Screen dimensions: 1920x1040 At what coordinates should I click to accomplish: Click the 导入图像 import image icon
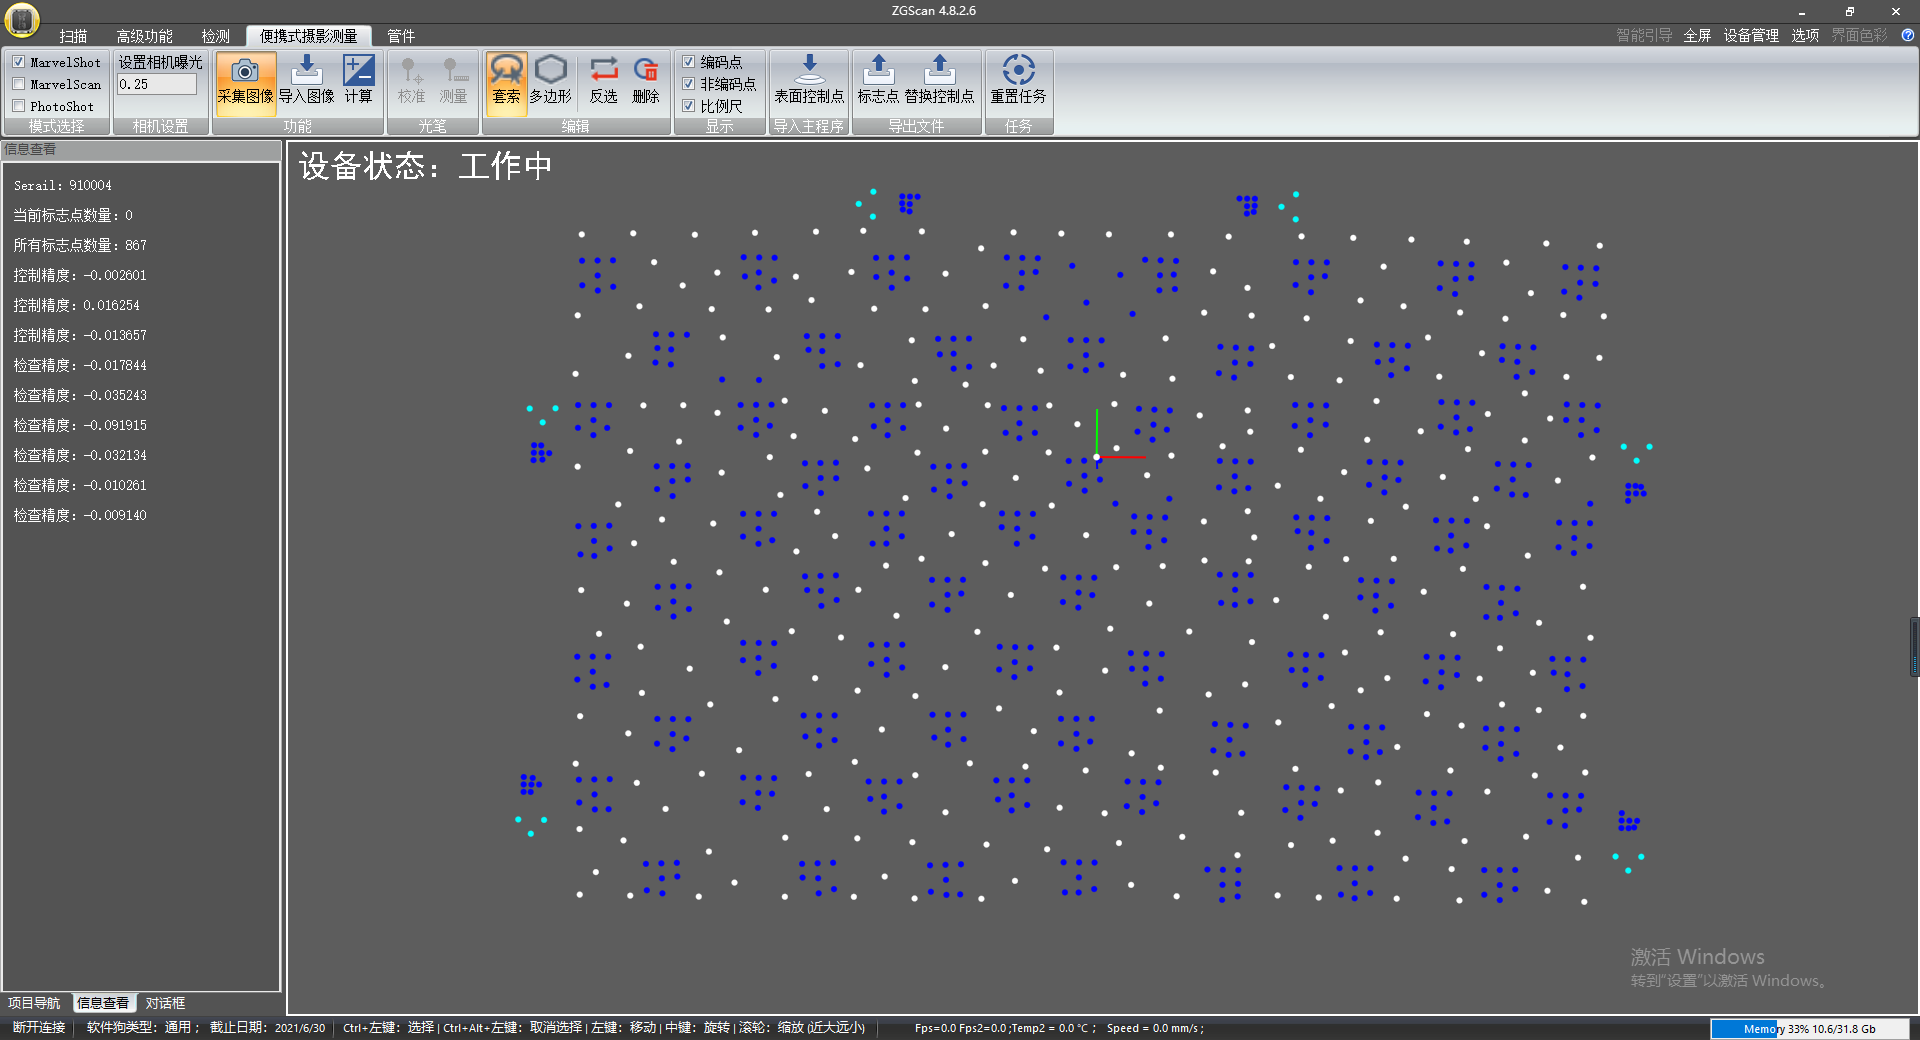tap(306, 72)
